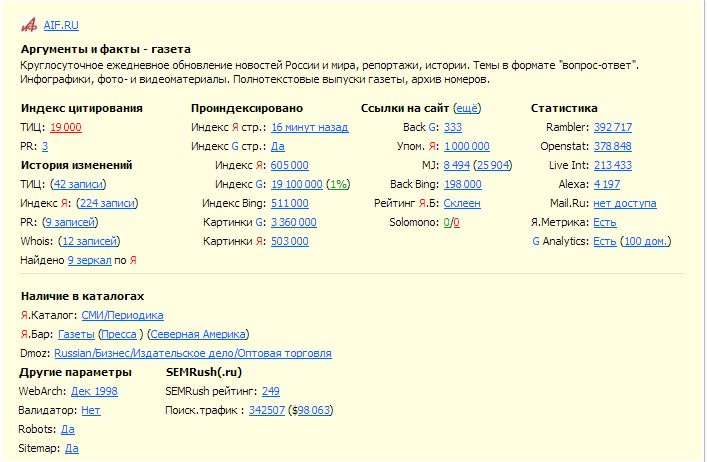This screenshot has width=707, height=462.
Task: Open WebArch Дек 1998 archive link
Action: (92, 391)
